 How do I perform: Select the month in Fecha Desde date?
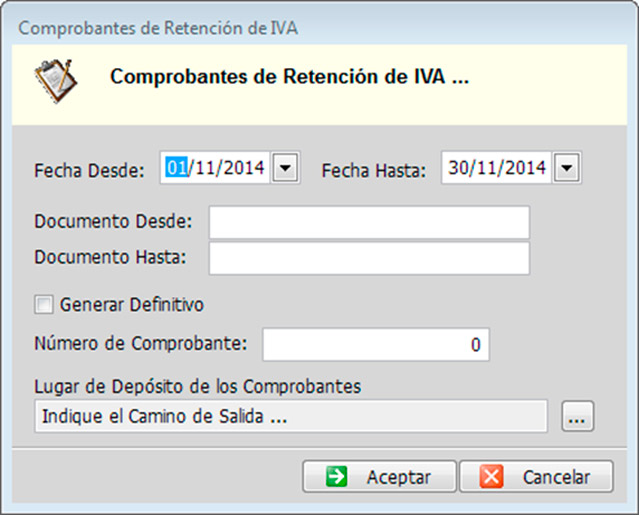(x=200, y=168)
